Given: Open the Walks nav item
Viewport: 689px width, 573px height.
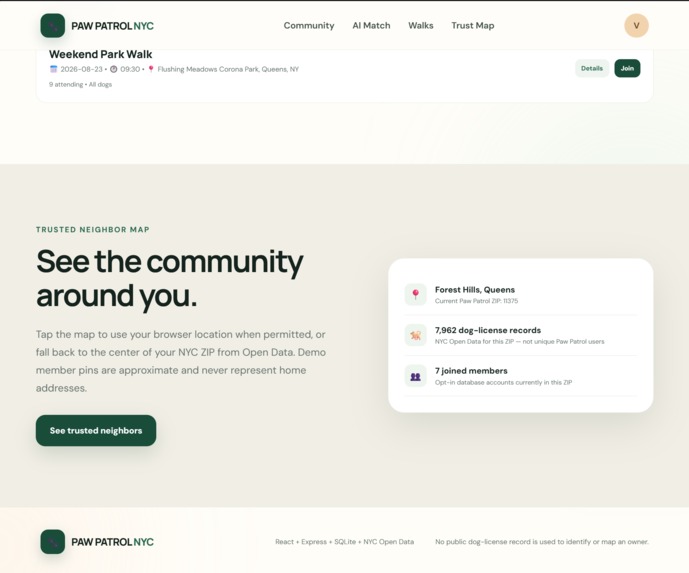Looking at the screenshot, I should [x=421, y=25].
